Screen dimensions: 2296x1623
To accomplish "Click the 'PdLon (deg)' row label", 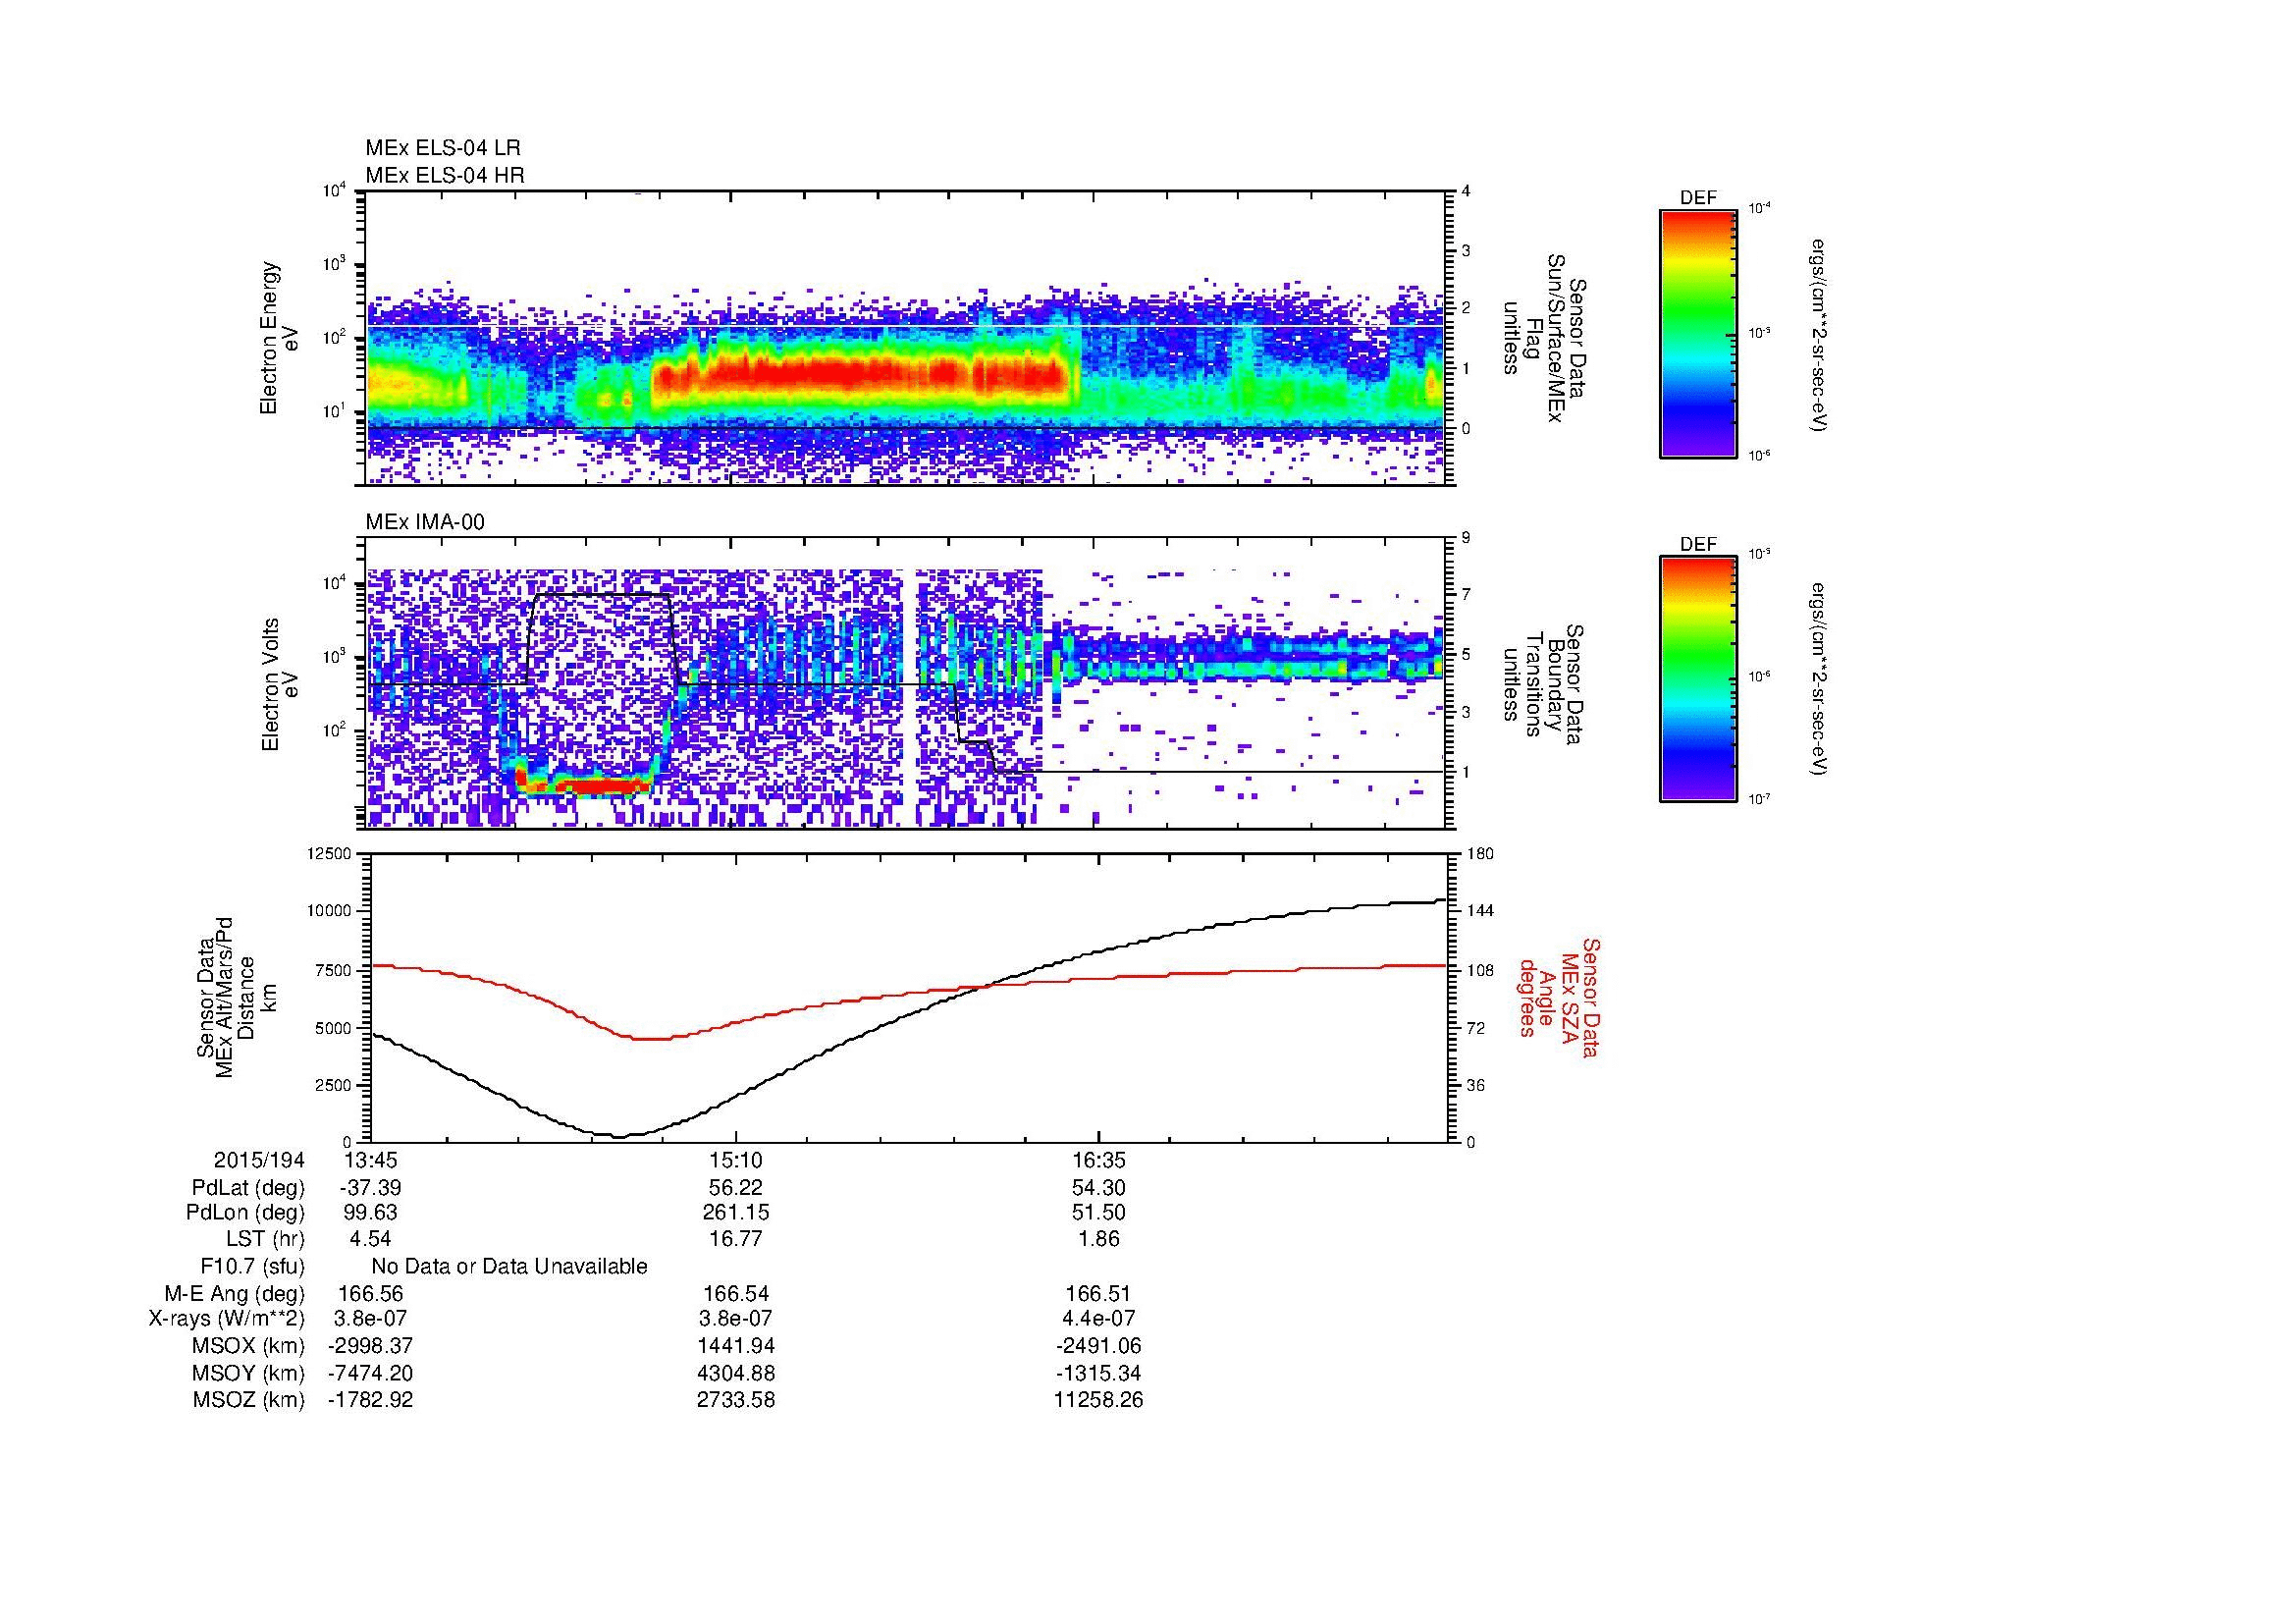I will (245, 1213).
